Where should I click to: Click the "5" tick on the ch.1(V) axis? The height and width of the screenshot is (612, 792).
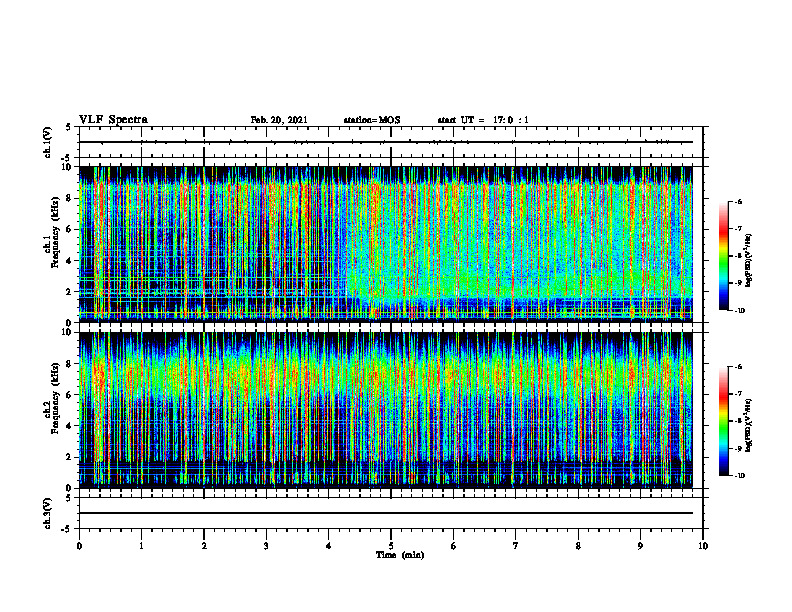click(x=69, y=127)
